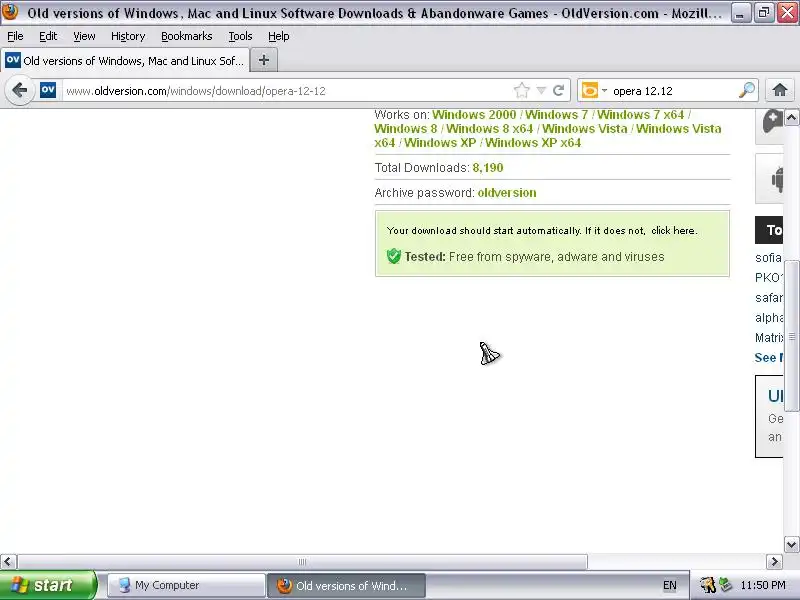The width and height of the screenshot is (800, 600).
Task: Click the first system tray icon
Action: 708,585
